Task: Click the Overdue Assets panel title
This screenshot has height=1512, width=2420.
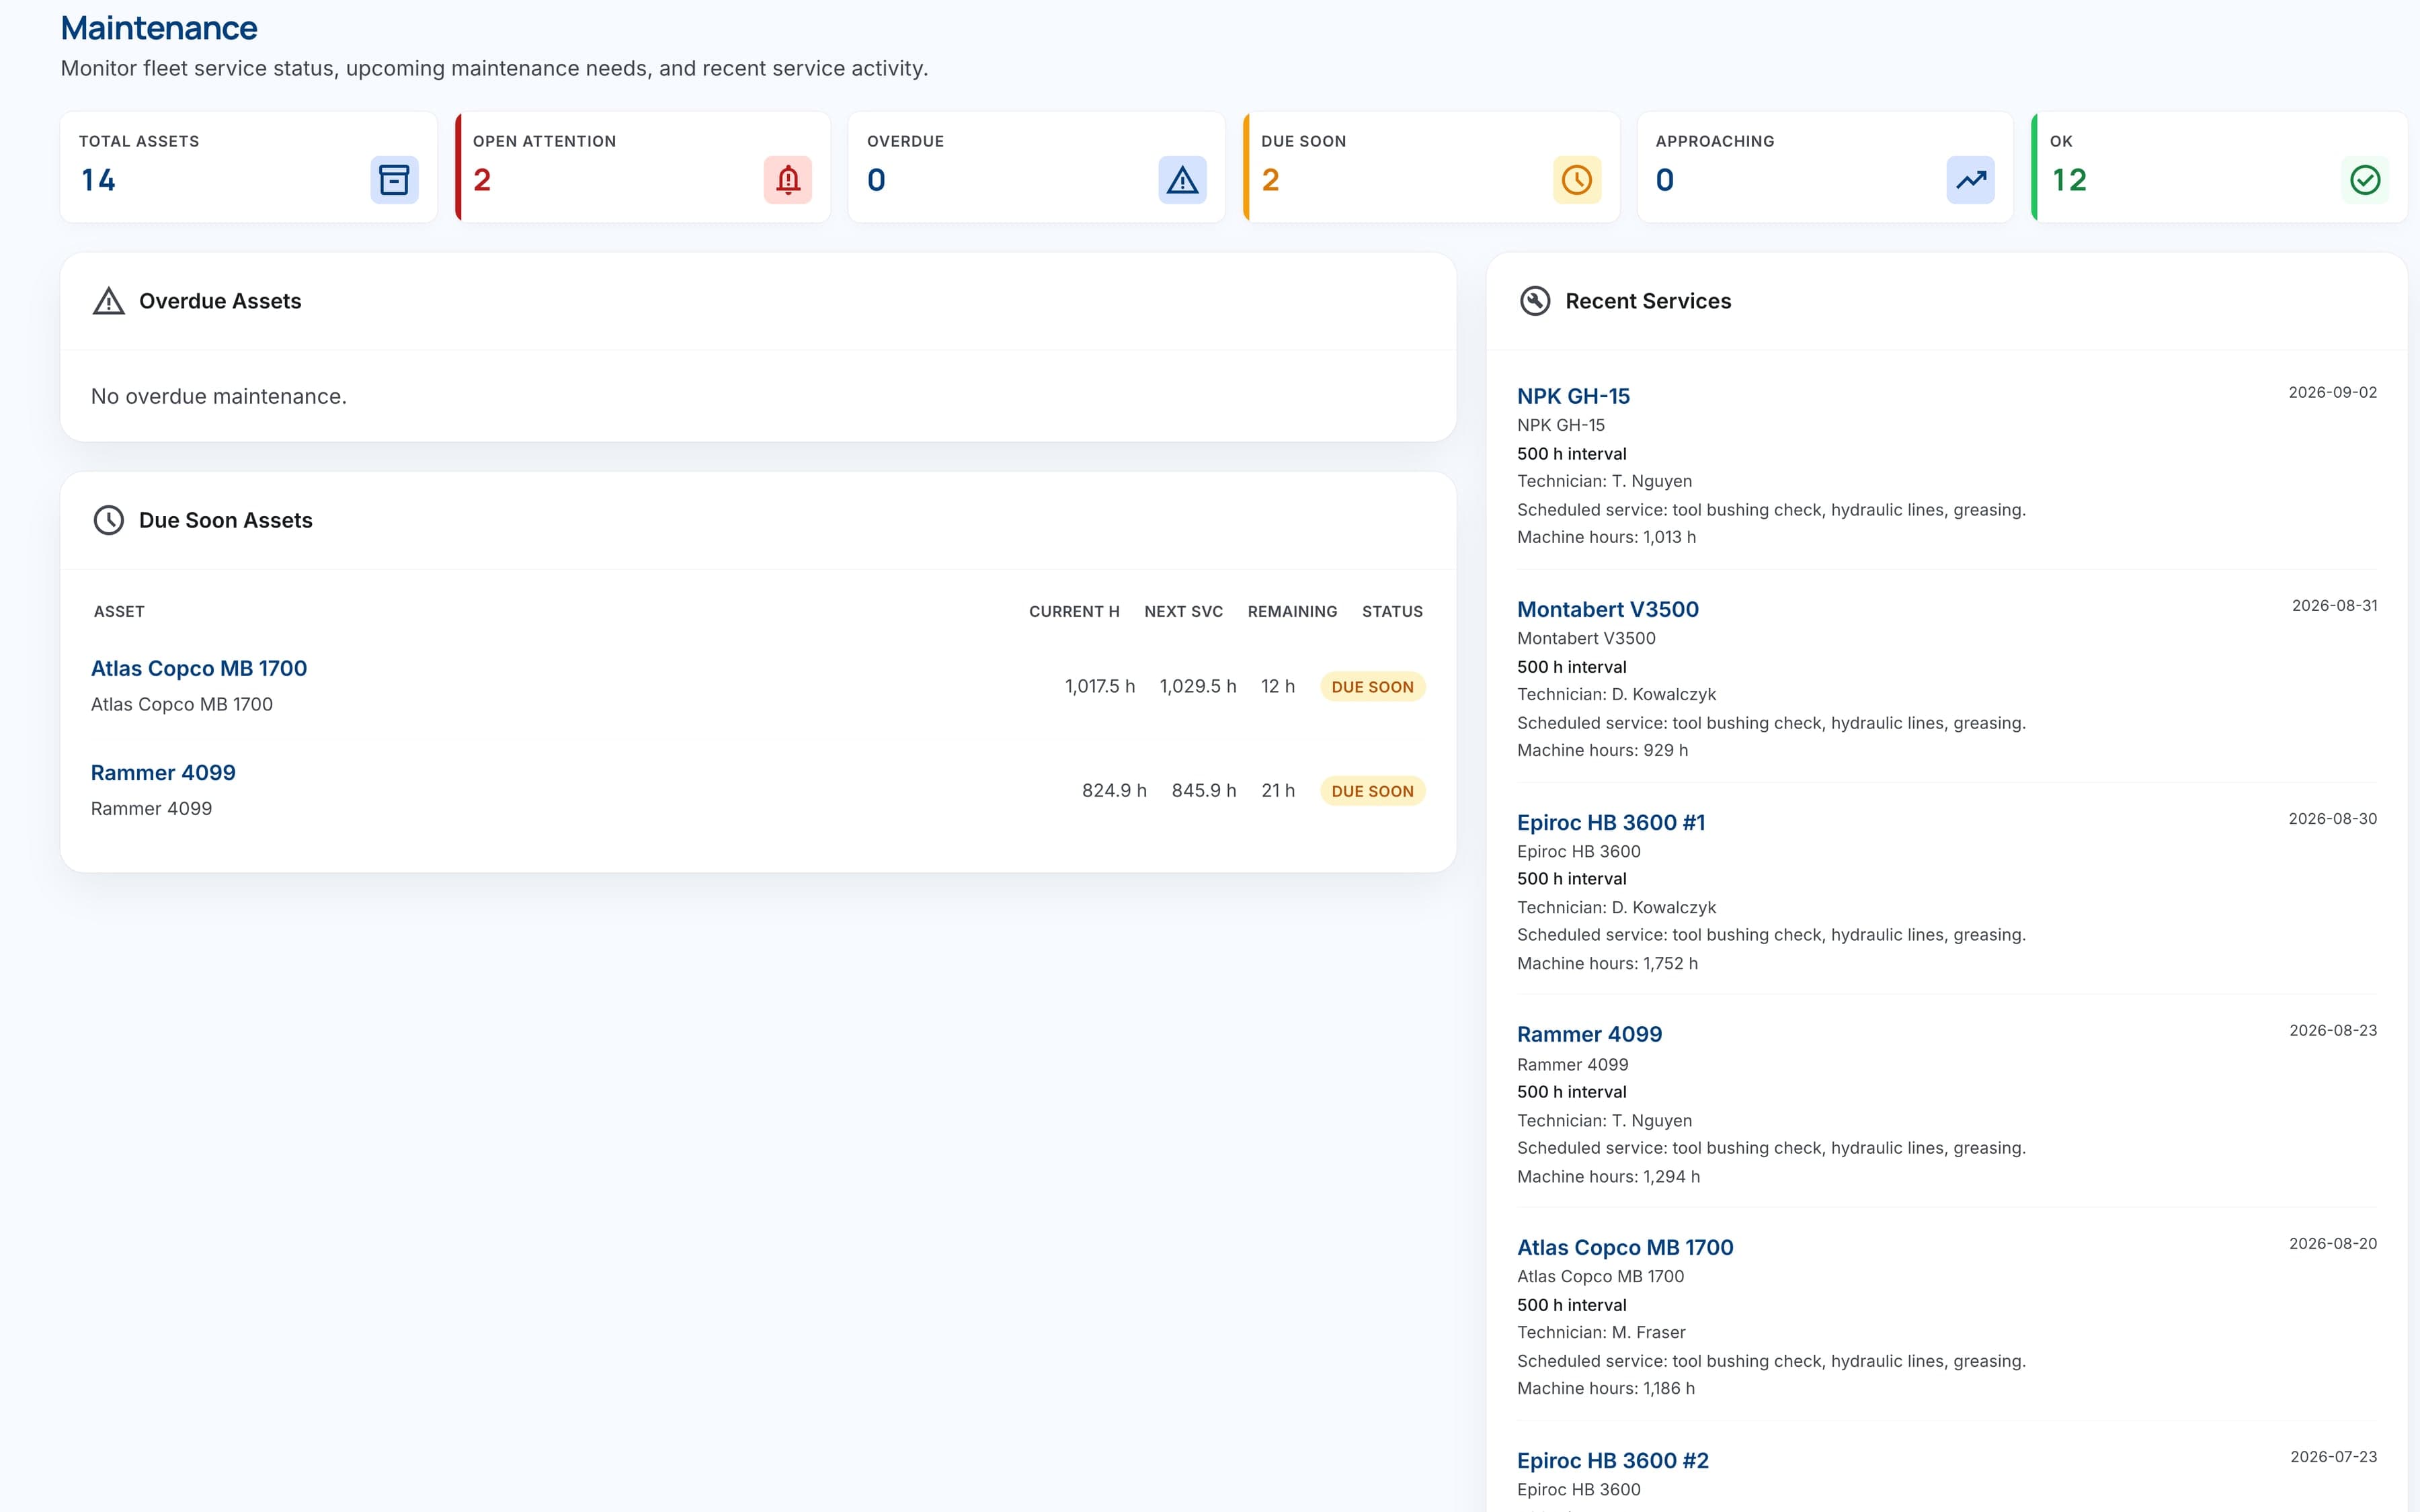Action: click(220, 301)
